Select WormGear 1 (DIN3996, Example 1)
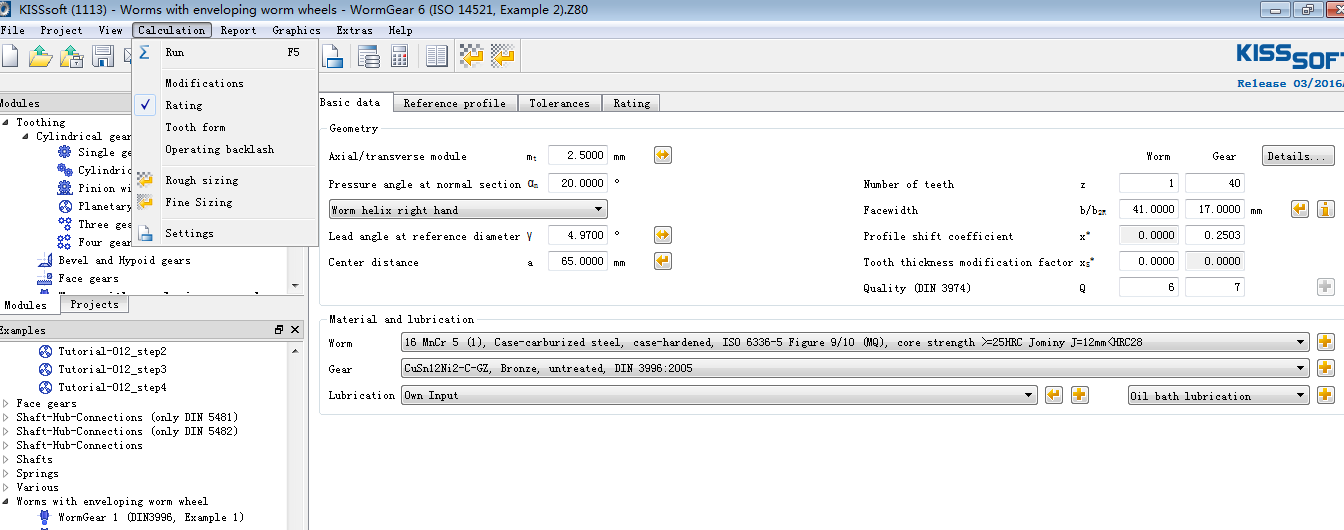 tap(150, 517)
